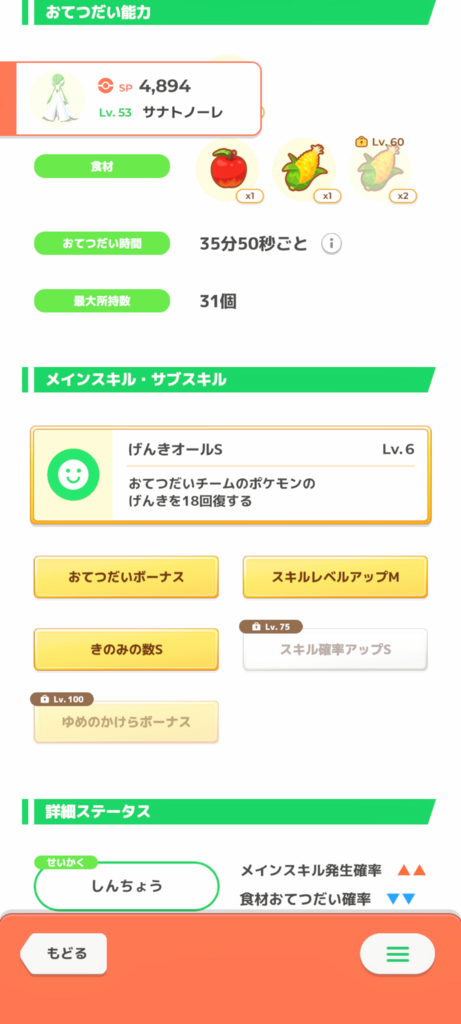The height and width of the screenshot is (1024, 461).
Task: Tap locked ゆめのかけらボーナス sub skill
Action: tap(126, 722)
